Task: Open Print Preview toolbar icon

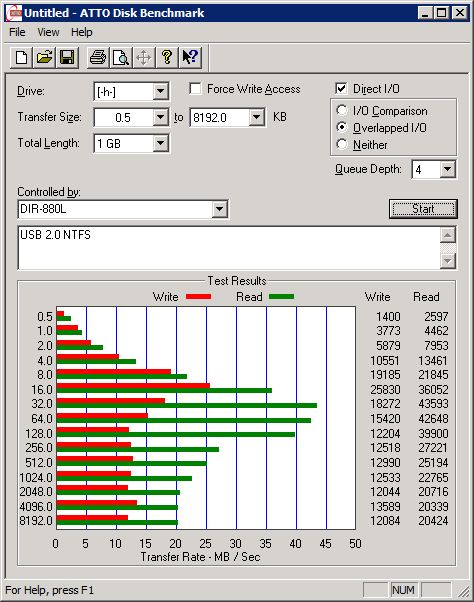Action: click(121, 58)
